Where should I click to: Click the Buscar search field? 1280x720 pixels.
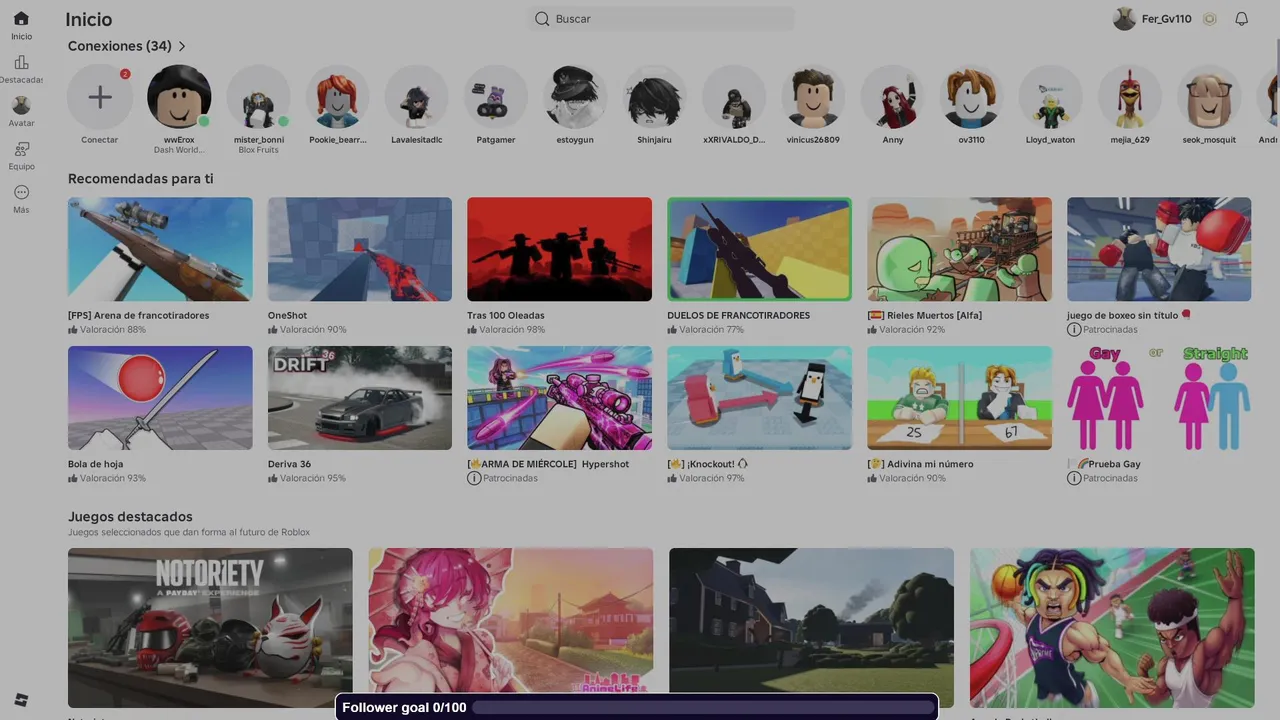click(x=661, y=19)
